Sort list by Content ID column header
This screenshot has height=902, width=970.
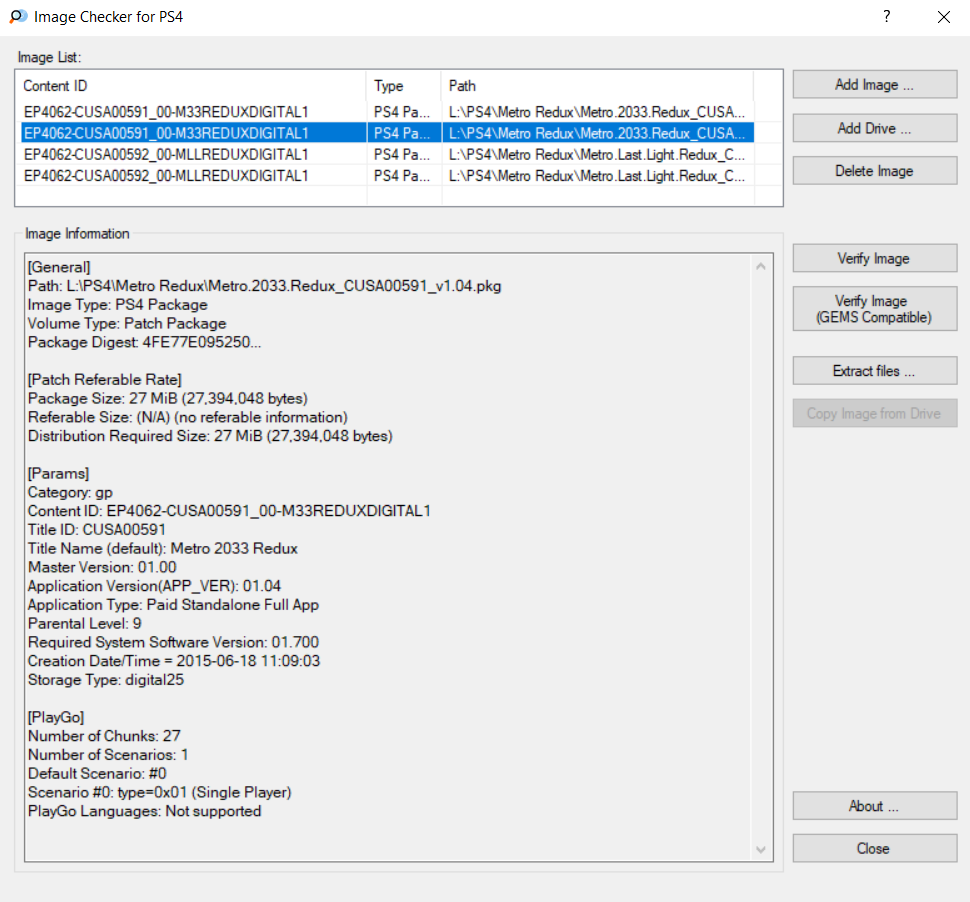[193, 86]
